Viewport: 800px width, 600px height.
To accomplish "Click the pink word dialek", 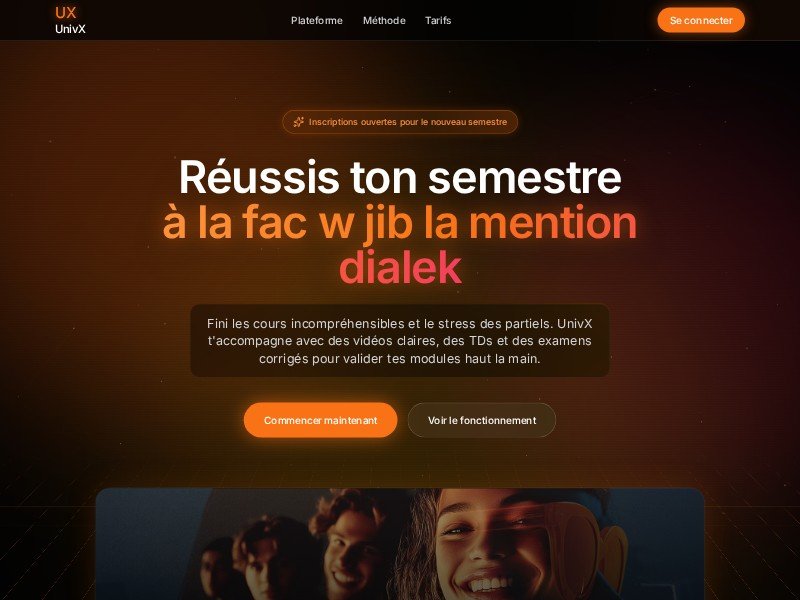I will pos(401,266).
